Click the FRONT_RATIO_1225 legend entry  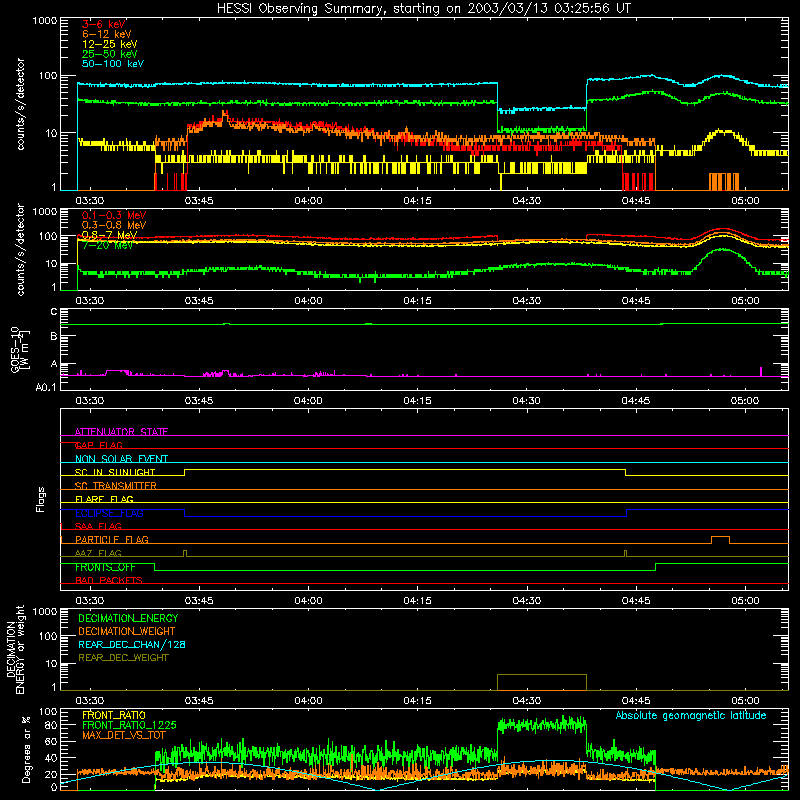[x=129, y=725]
